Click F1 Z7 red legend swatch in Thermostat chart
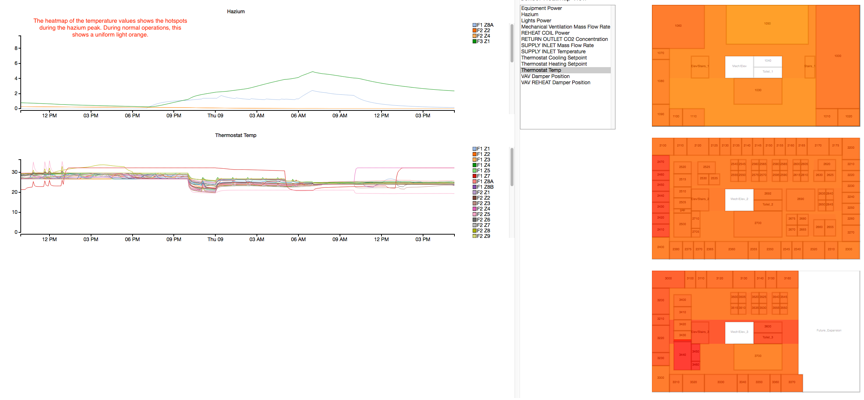Viewport: 864px width, 400px height. (475, 177)
